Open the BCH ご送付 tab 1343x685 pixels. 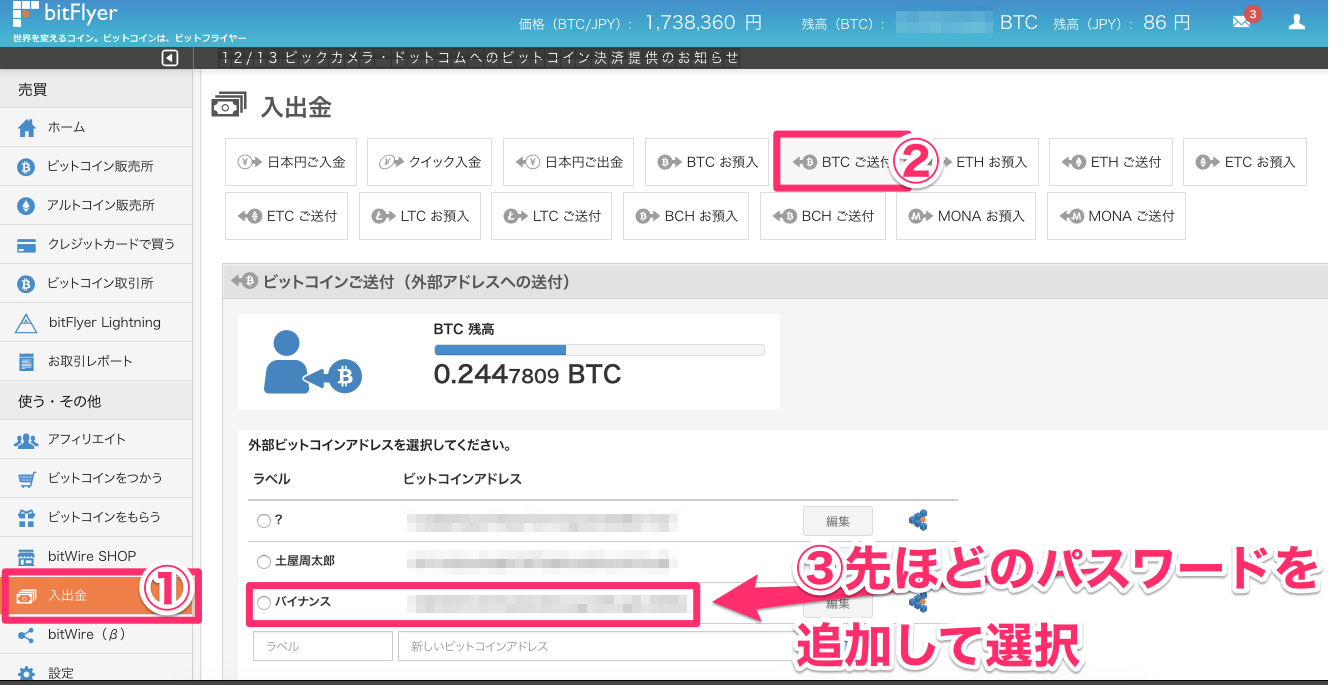[823, 216]
